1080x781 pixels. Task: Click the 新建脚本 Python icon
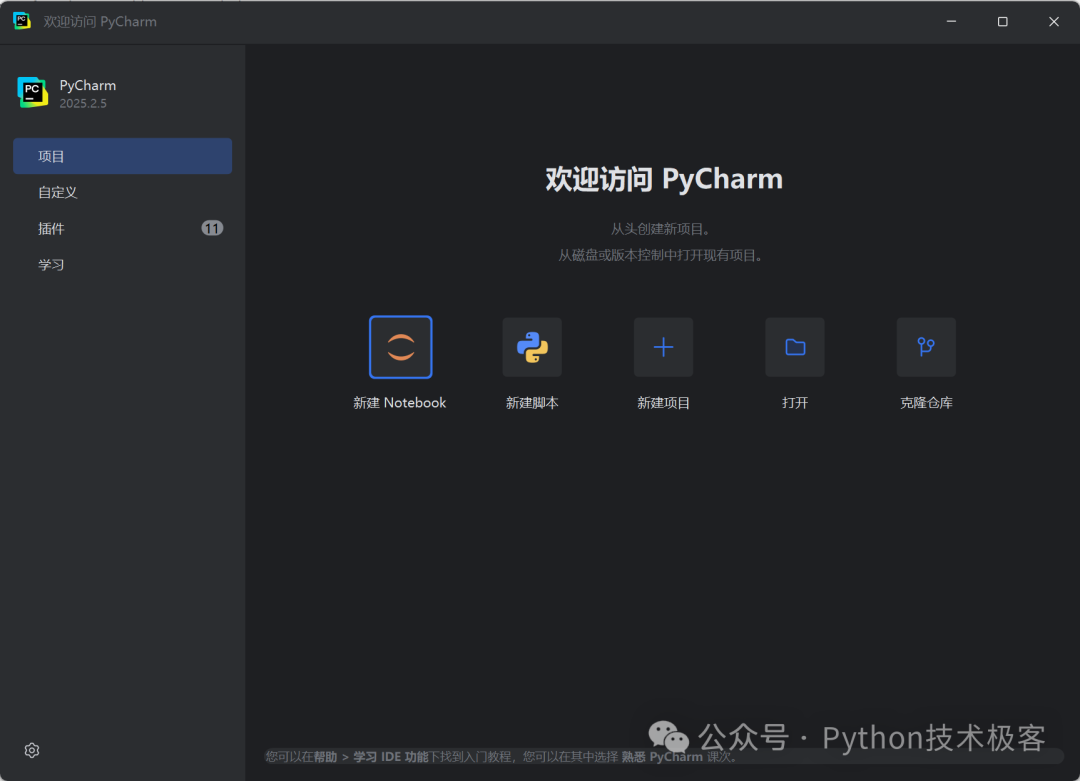[532, 347]
